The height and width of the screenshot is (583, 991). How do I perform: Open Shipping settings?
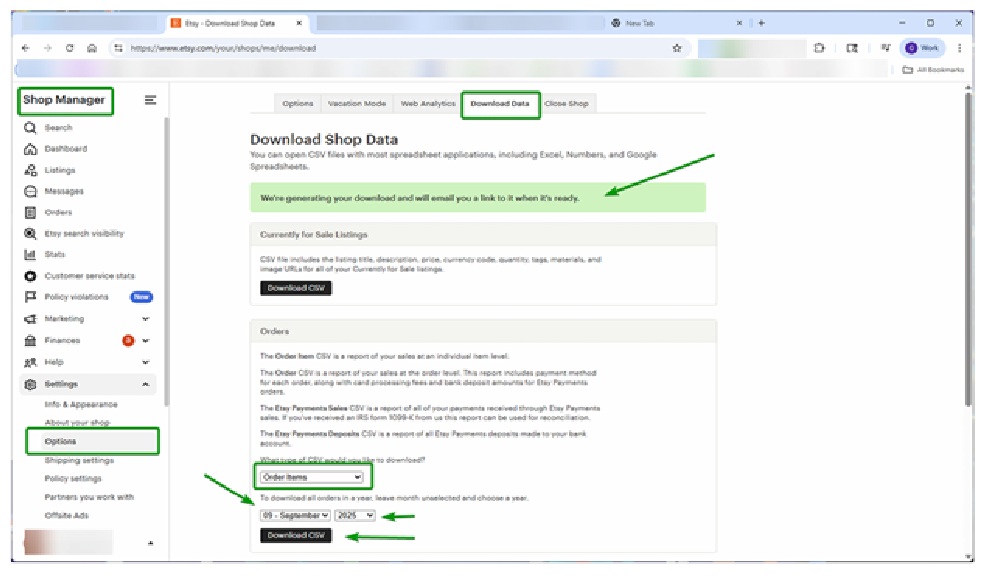[79, 460]
